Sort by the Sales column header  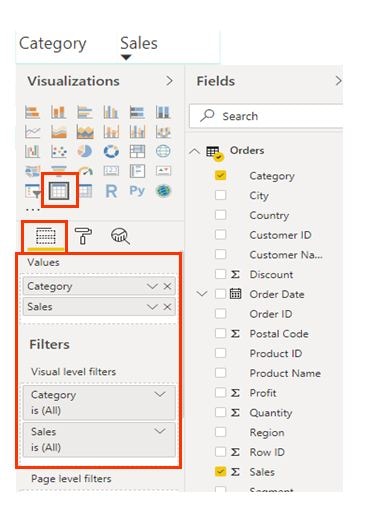pos(139,43)
